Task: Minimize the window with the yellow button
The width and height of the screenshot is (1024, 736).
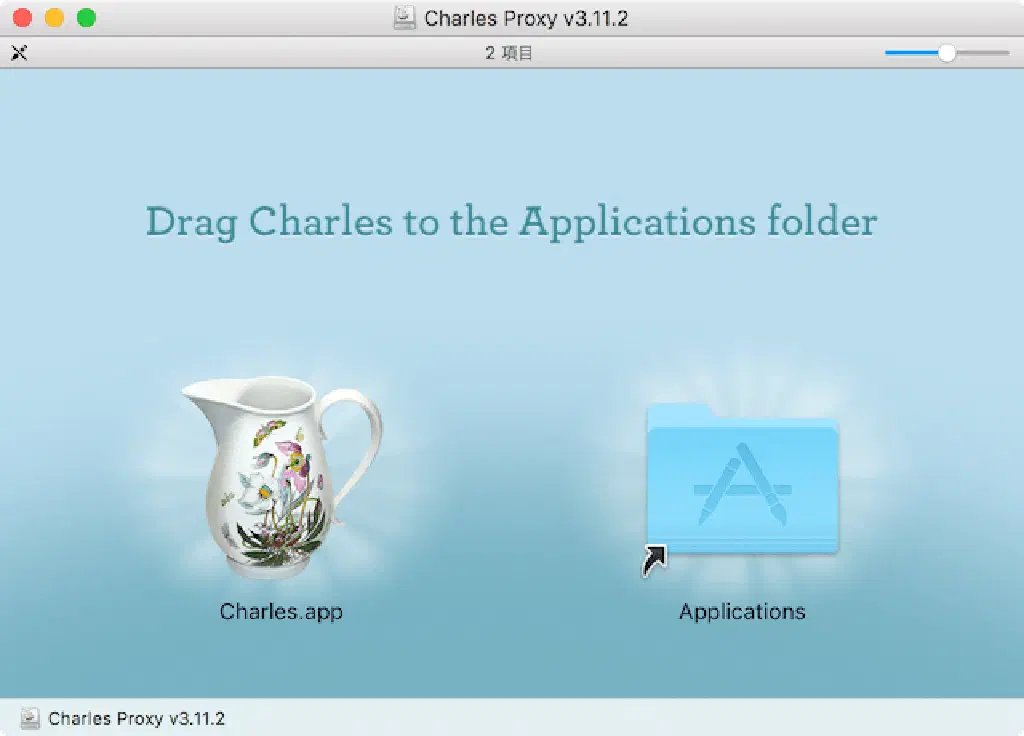Action: tap(54, 18)
